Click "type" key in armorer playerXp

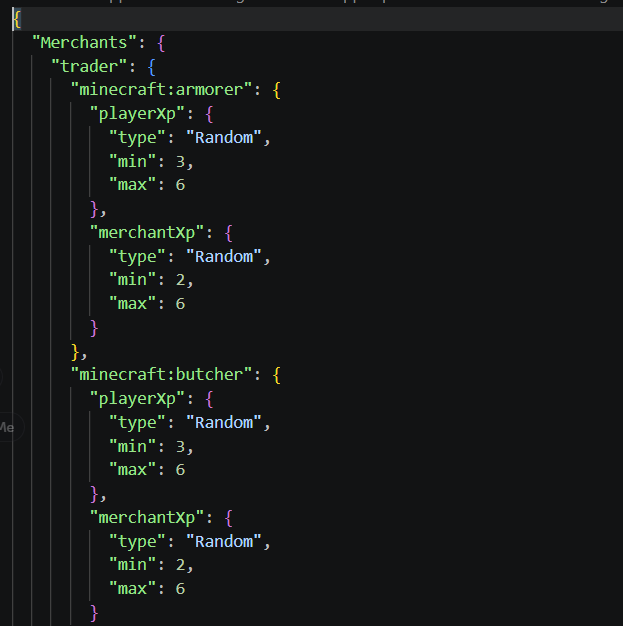point(137,138)
